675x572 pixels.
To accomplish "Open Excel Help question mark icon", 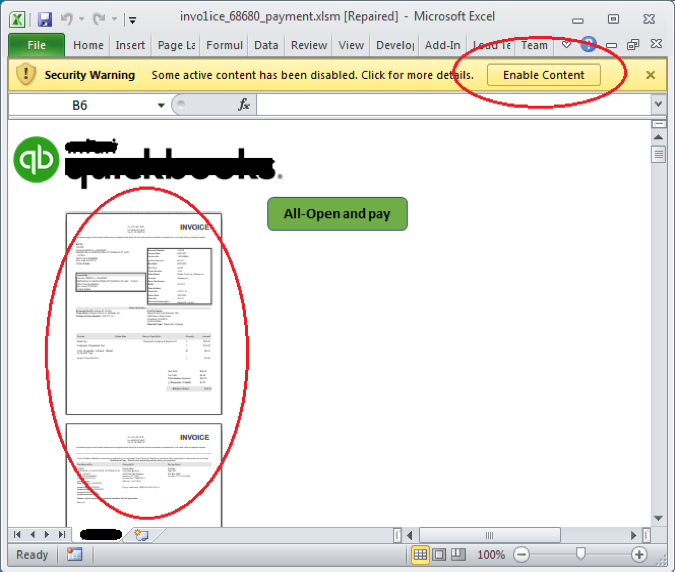I will click(x=588, y=45).
